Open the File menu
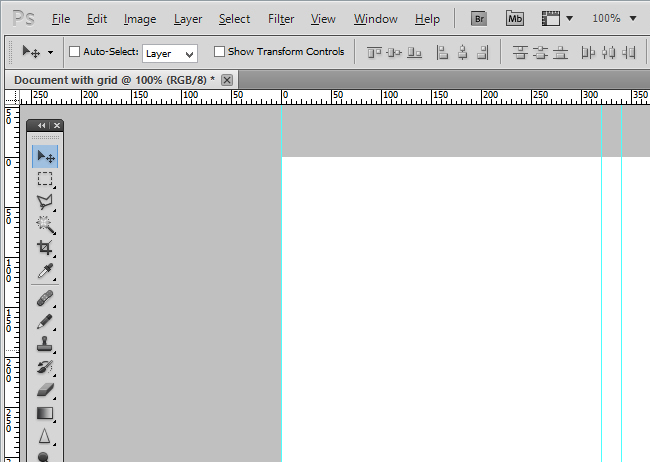 click(x=61, y=19)
